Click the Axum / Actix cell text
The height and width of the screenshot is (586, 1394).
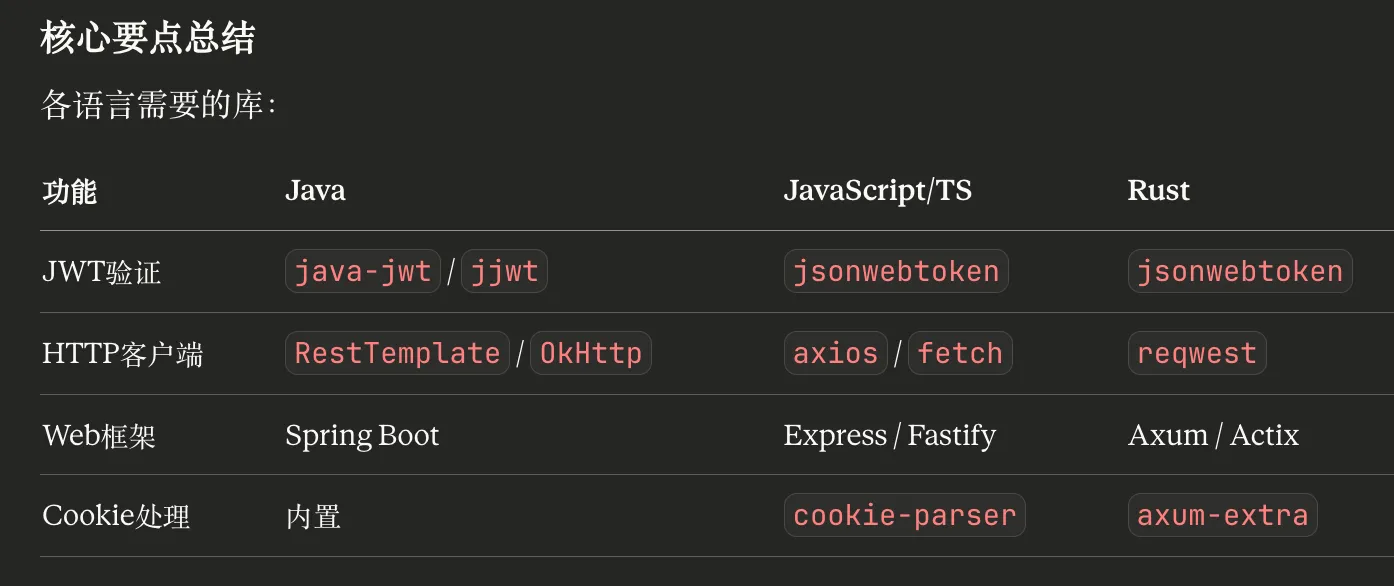click(x=1213, y=435)
